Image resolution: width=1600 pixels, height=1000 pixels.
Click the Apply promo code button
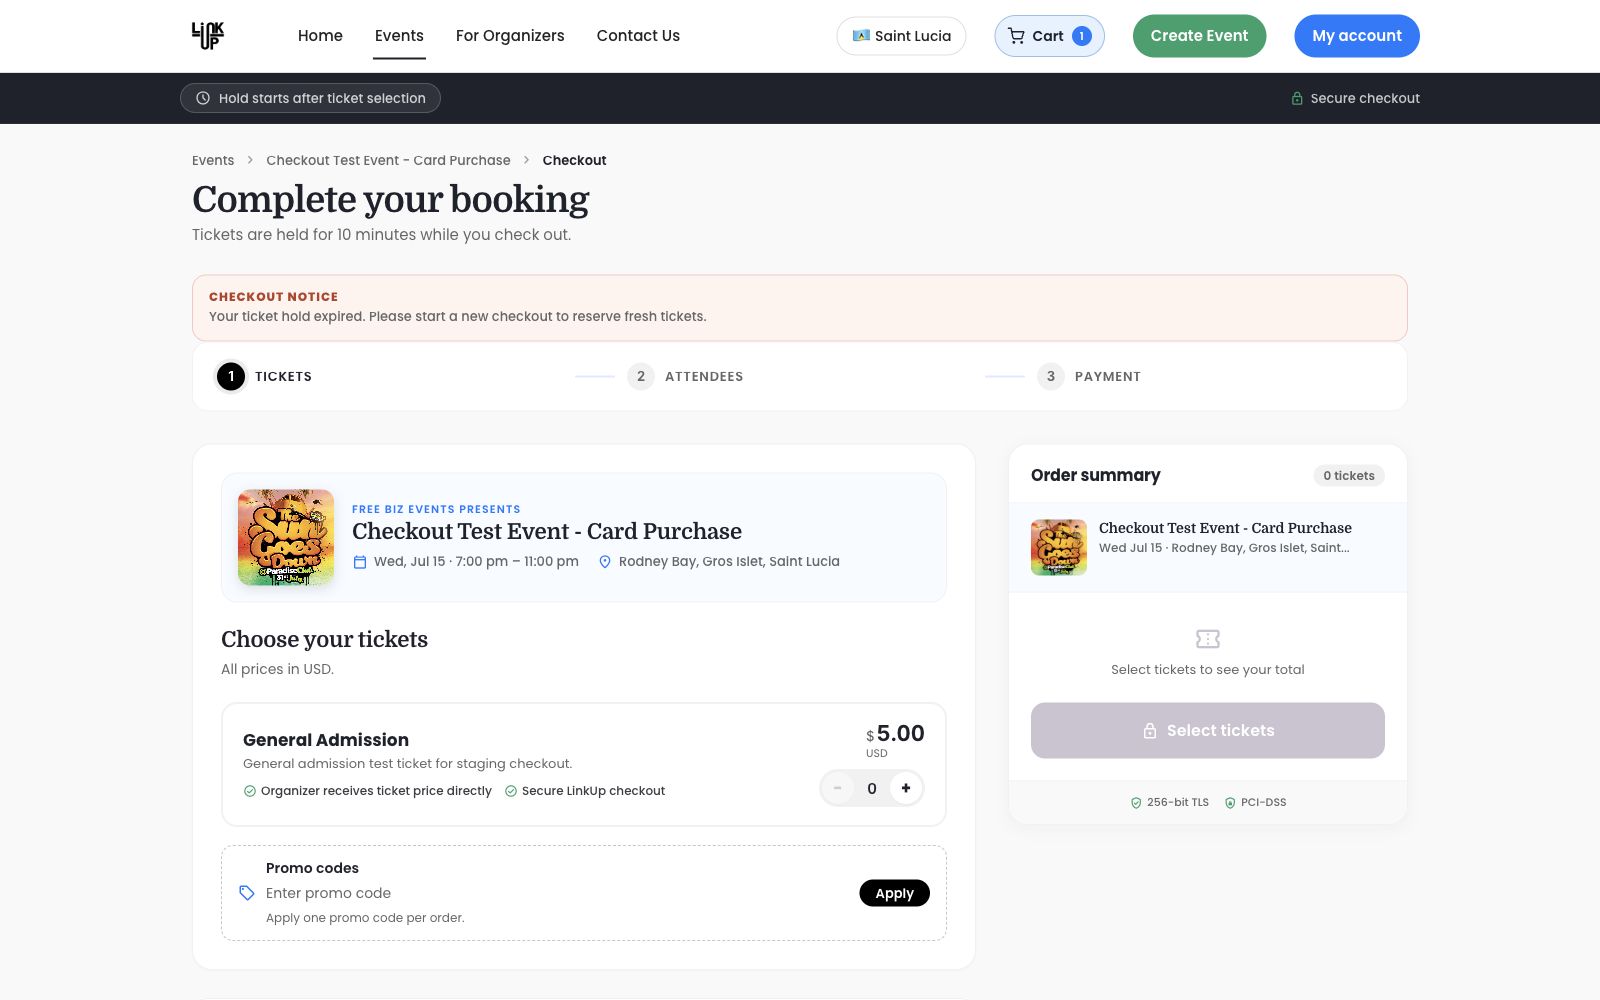coord(894,893)
